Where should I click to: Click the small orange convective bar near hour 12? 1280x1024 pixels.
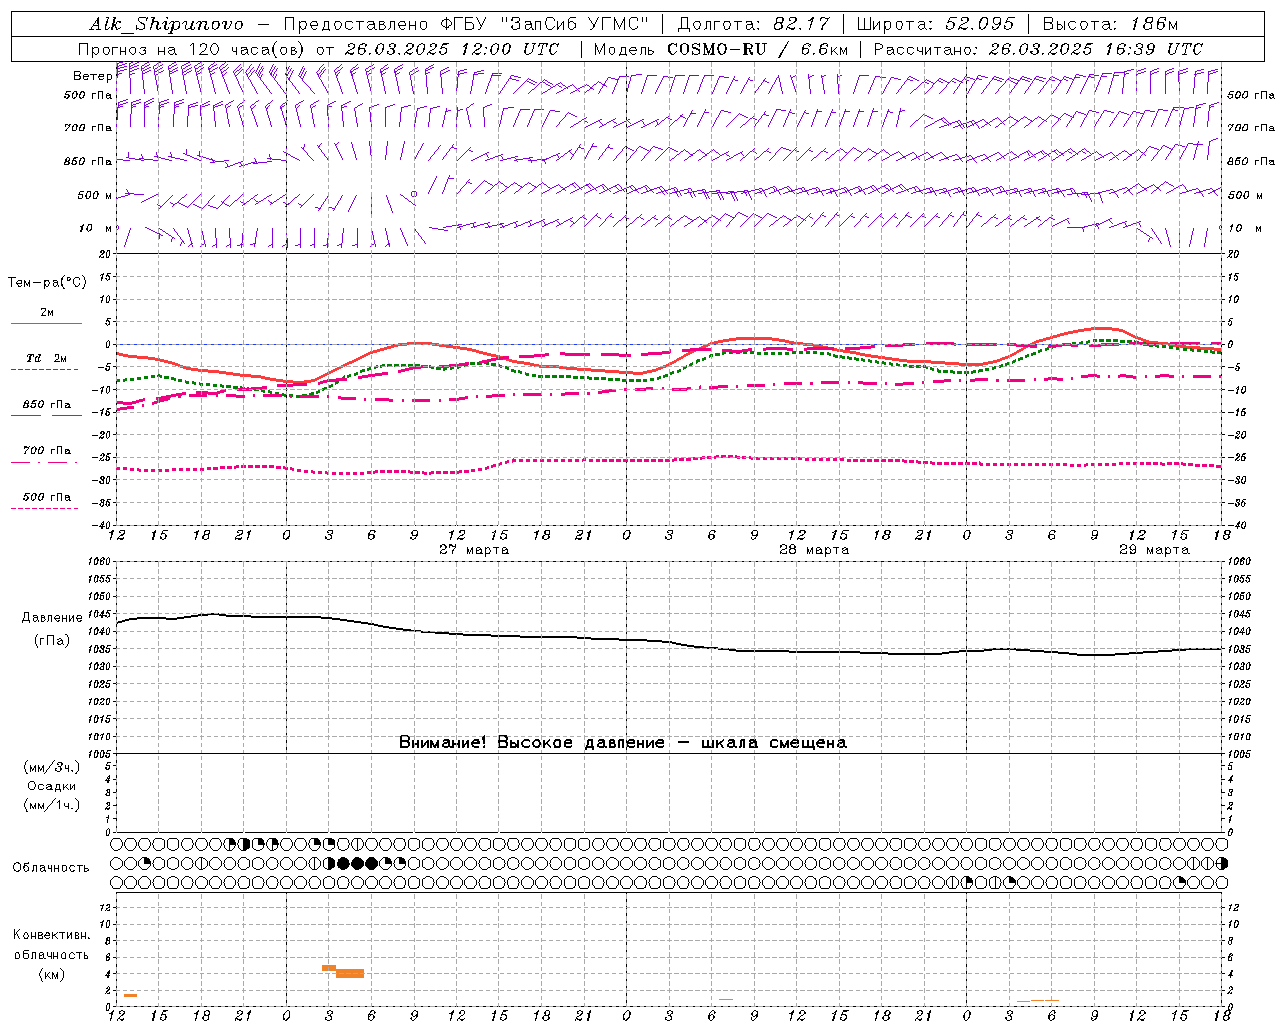tap(130, 995)
